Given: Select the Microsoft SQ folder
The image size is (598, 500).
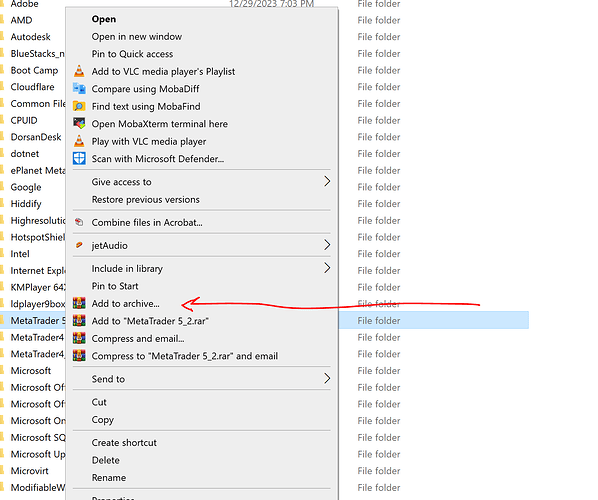Looking at the screenshot, I should pos(38,437).
